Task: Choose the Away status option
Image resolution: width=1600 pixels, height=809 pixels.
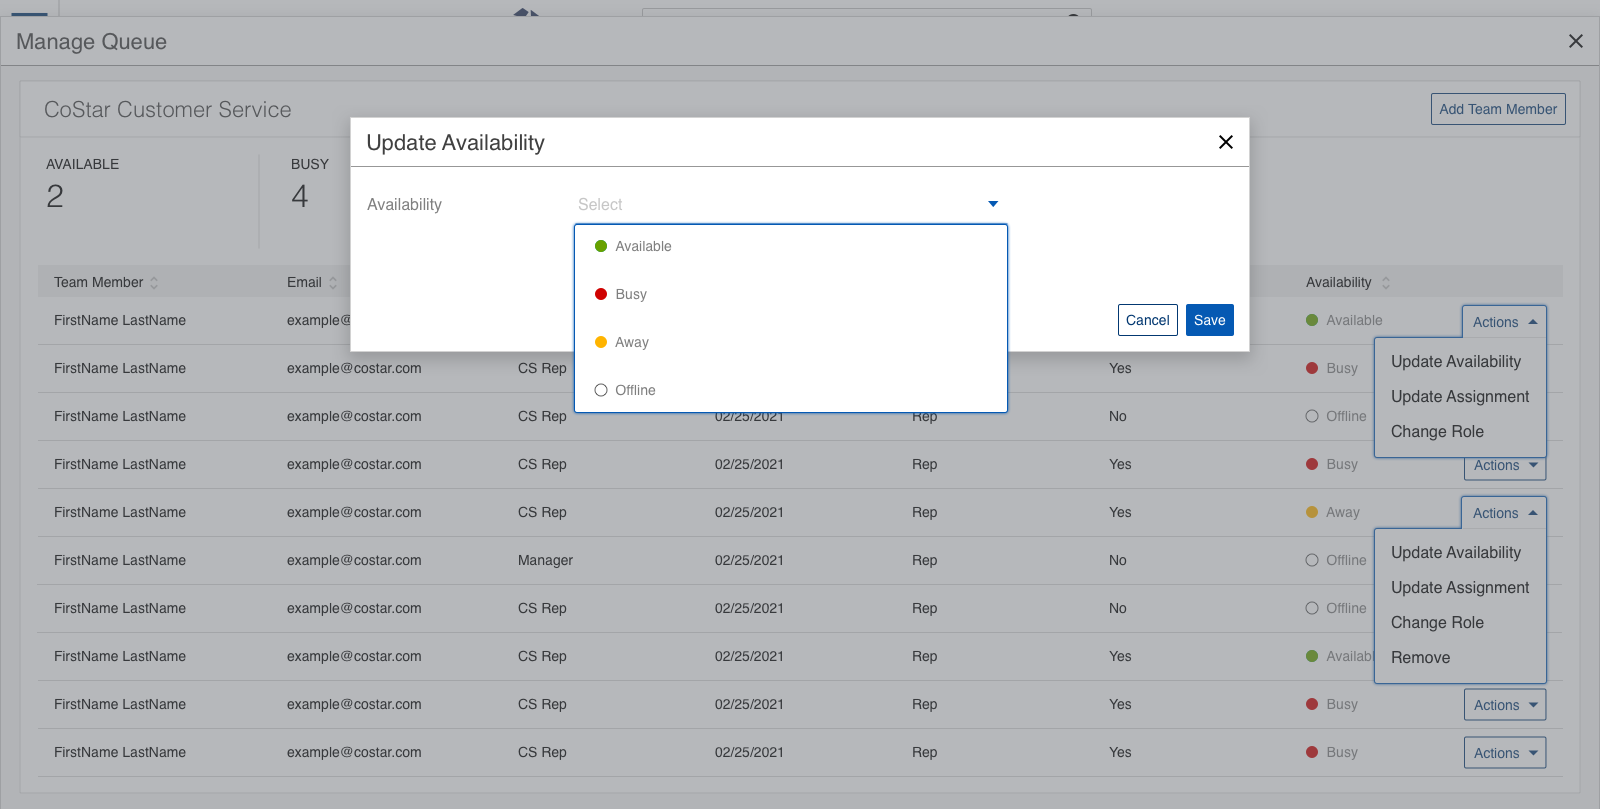Action: click(x=631, y=342)
